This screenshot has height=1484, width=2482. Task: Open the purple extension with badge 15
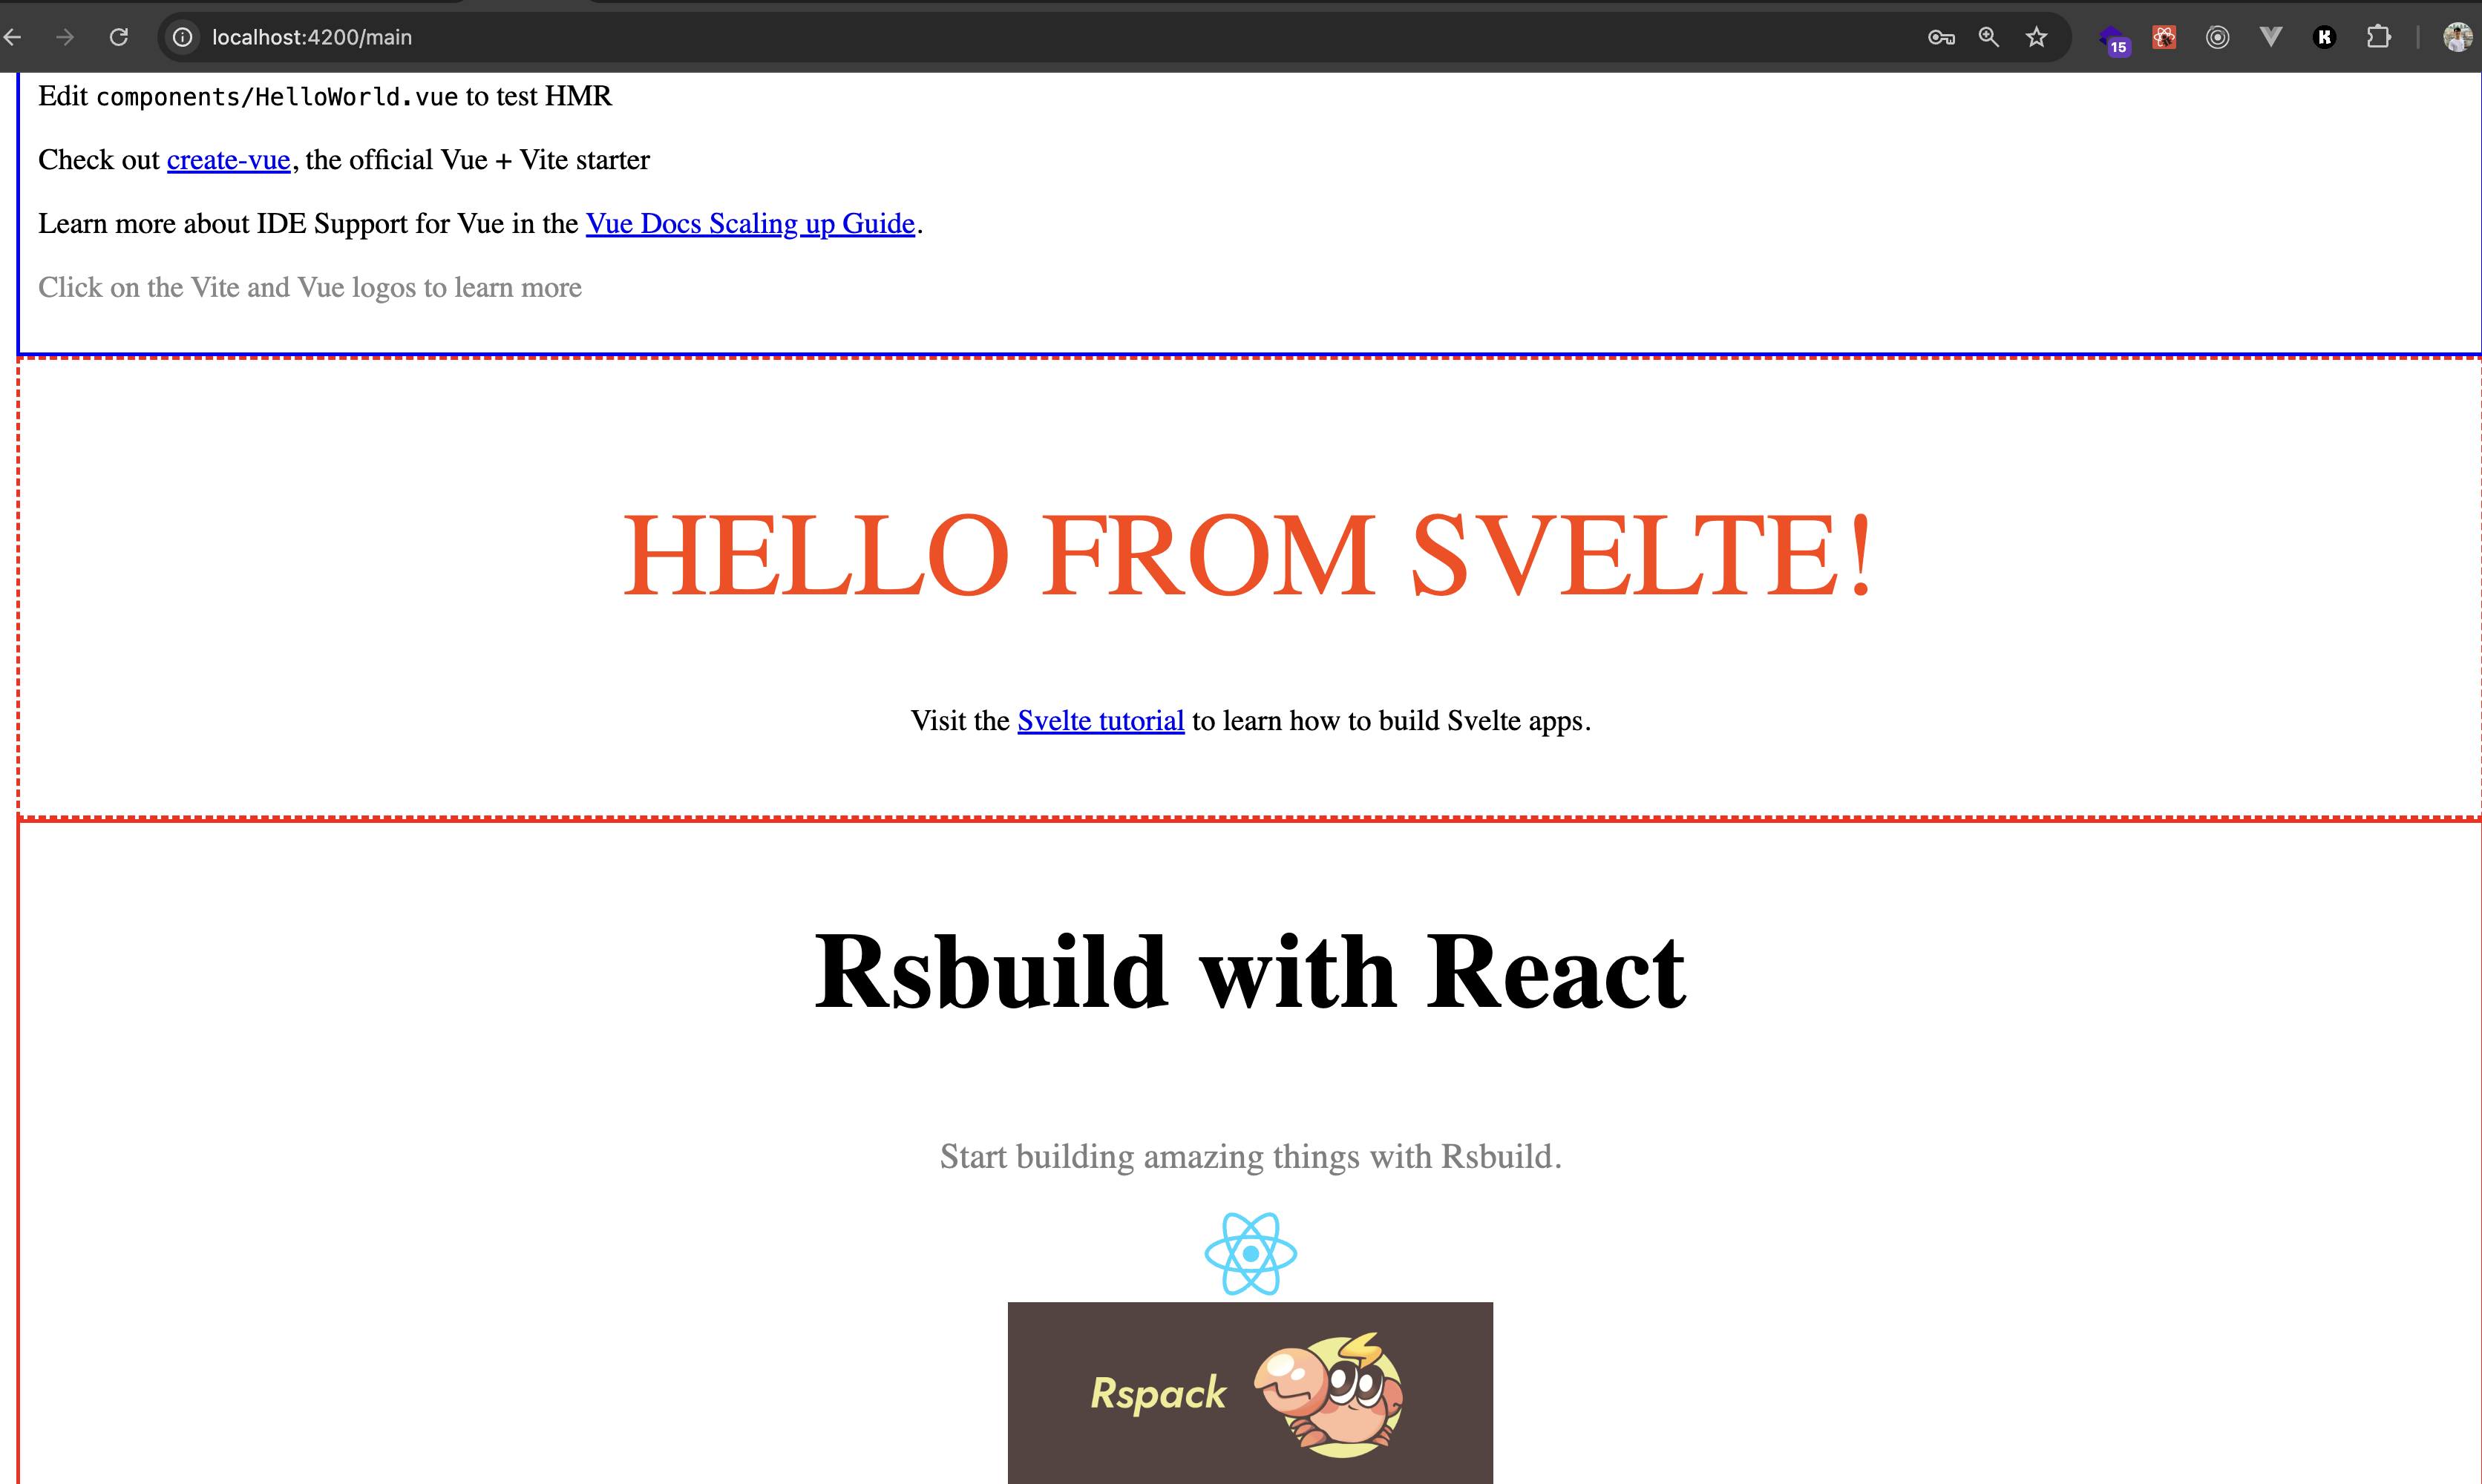tap(2112, 39)
